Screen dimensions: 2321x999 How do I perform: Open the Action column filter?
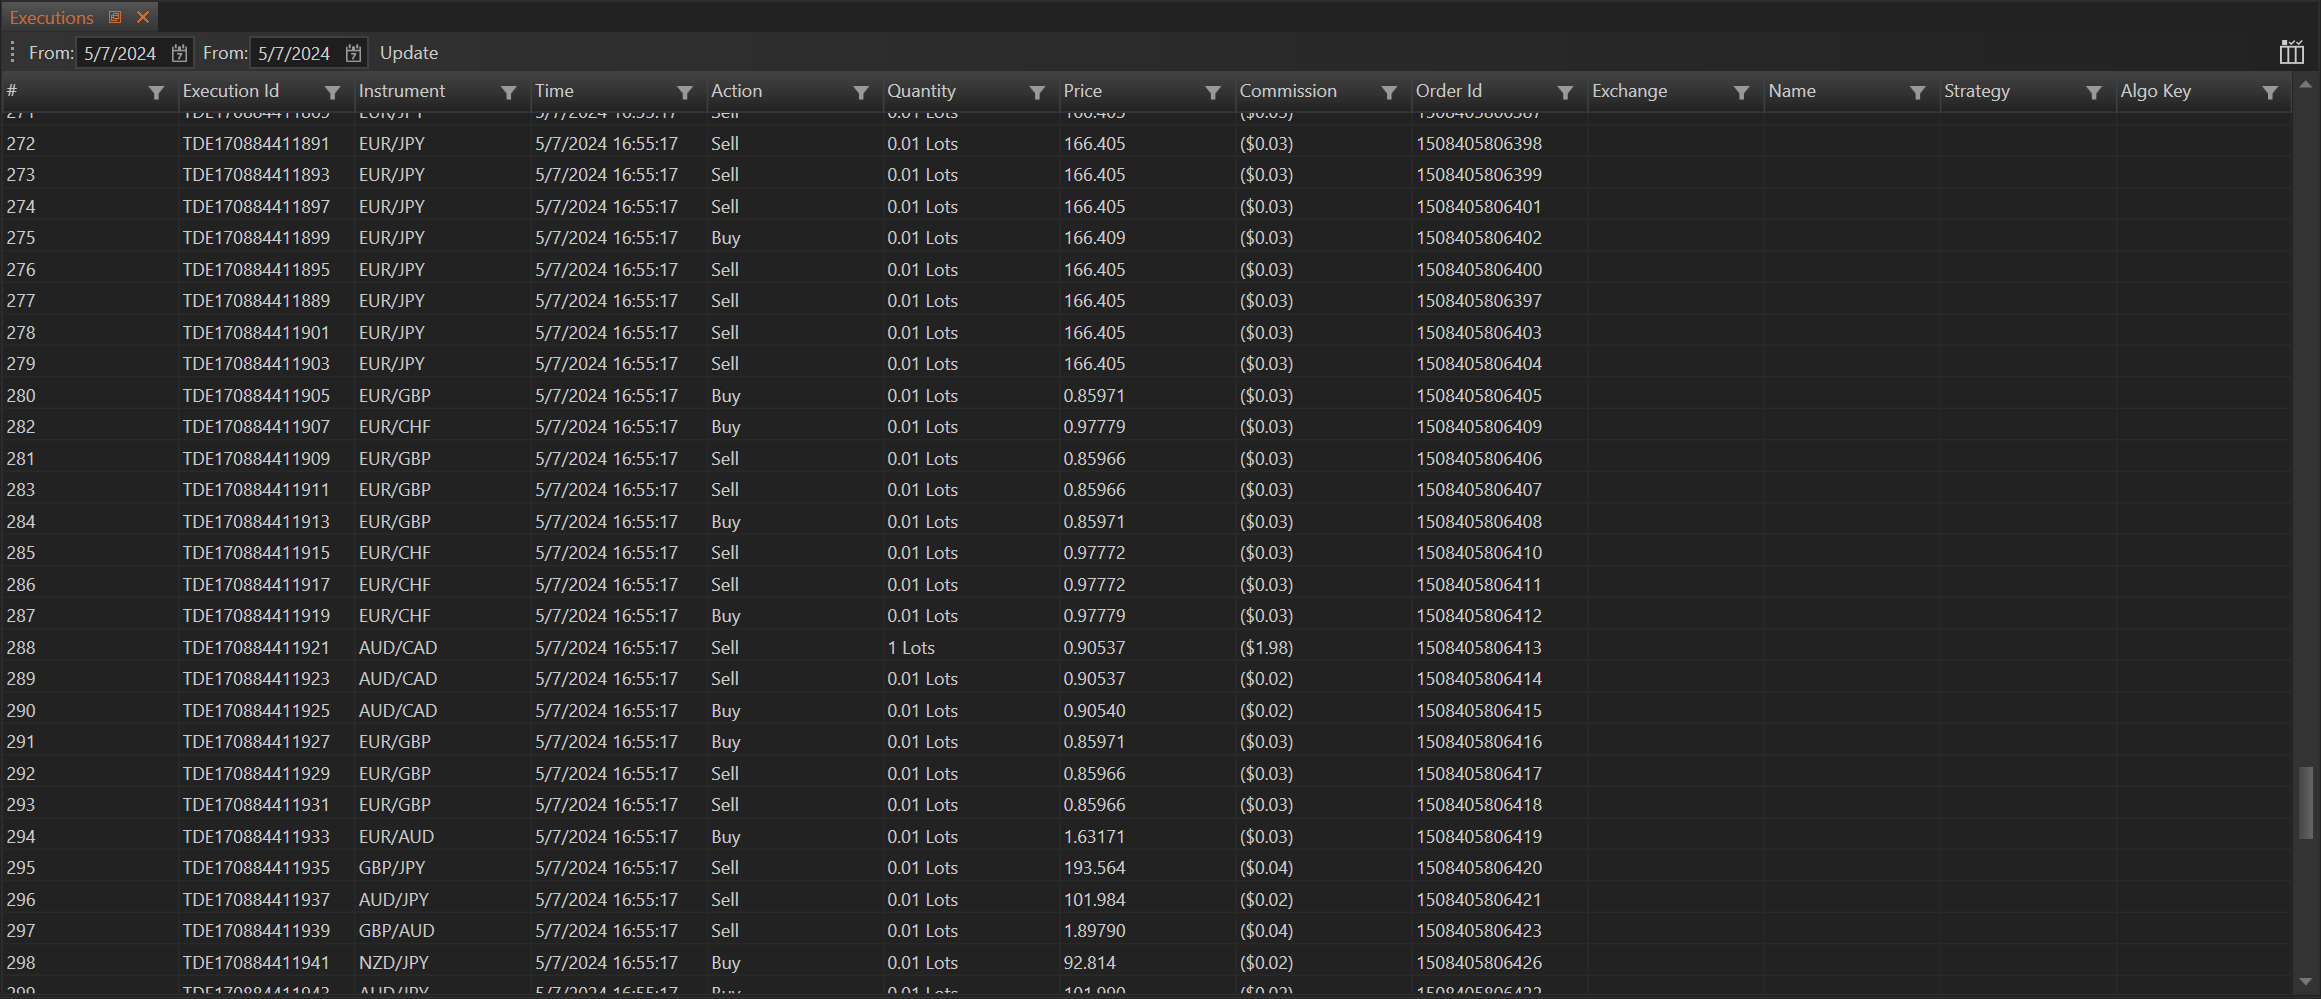click(x=860, y=93)
